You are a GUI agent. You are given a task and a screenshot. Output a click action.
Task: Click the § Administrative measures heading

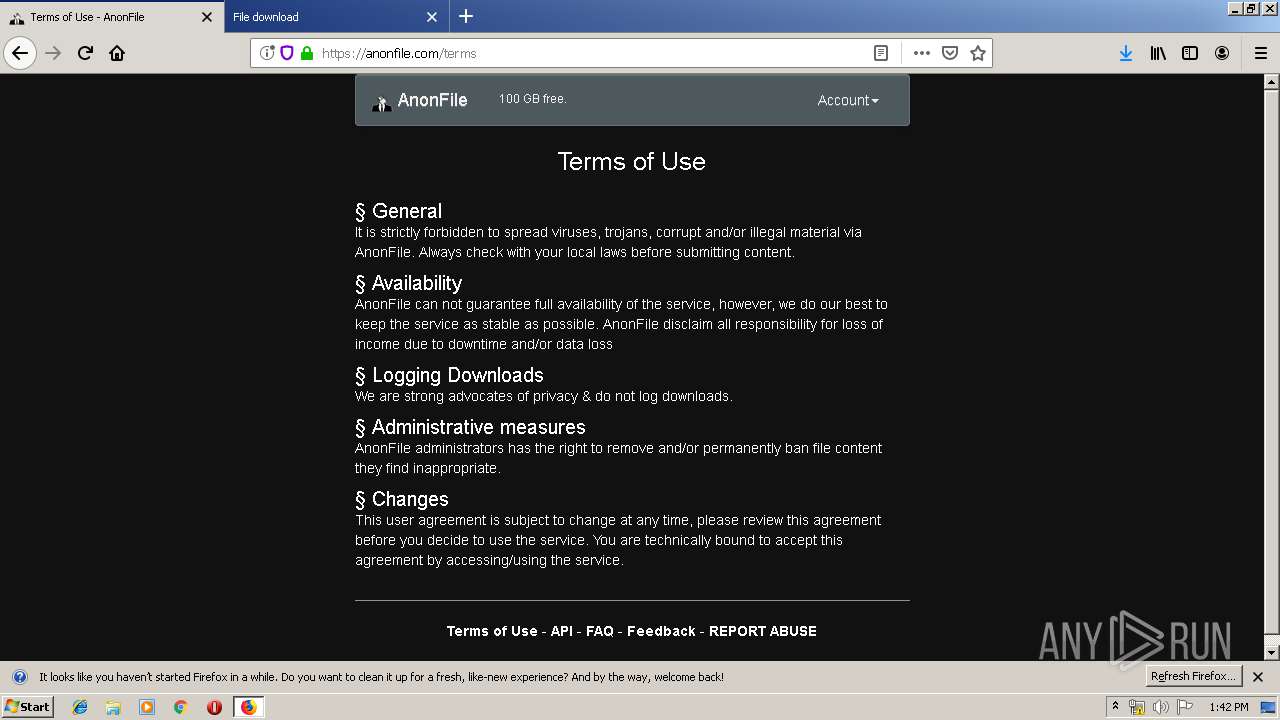tap(470, 427)
